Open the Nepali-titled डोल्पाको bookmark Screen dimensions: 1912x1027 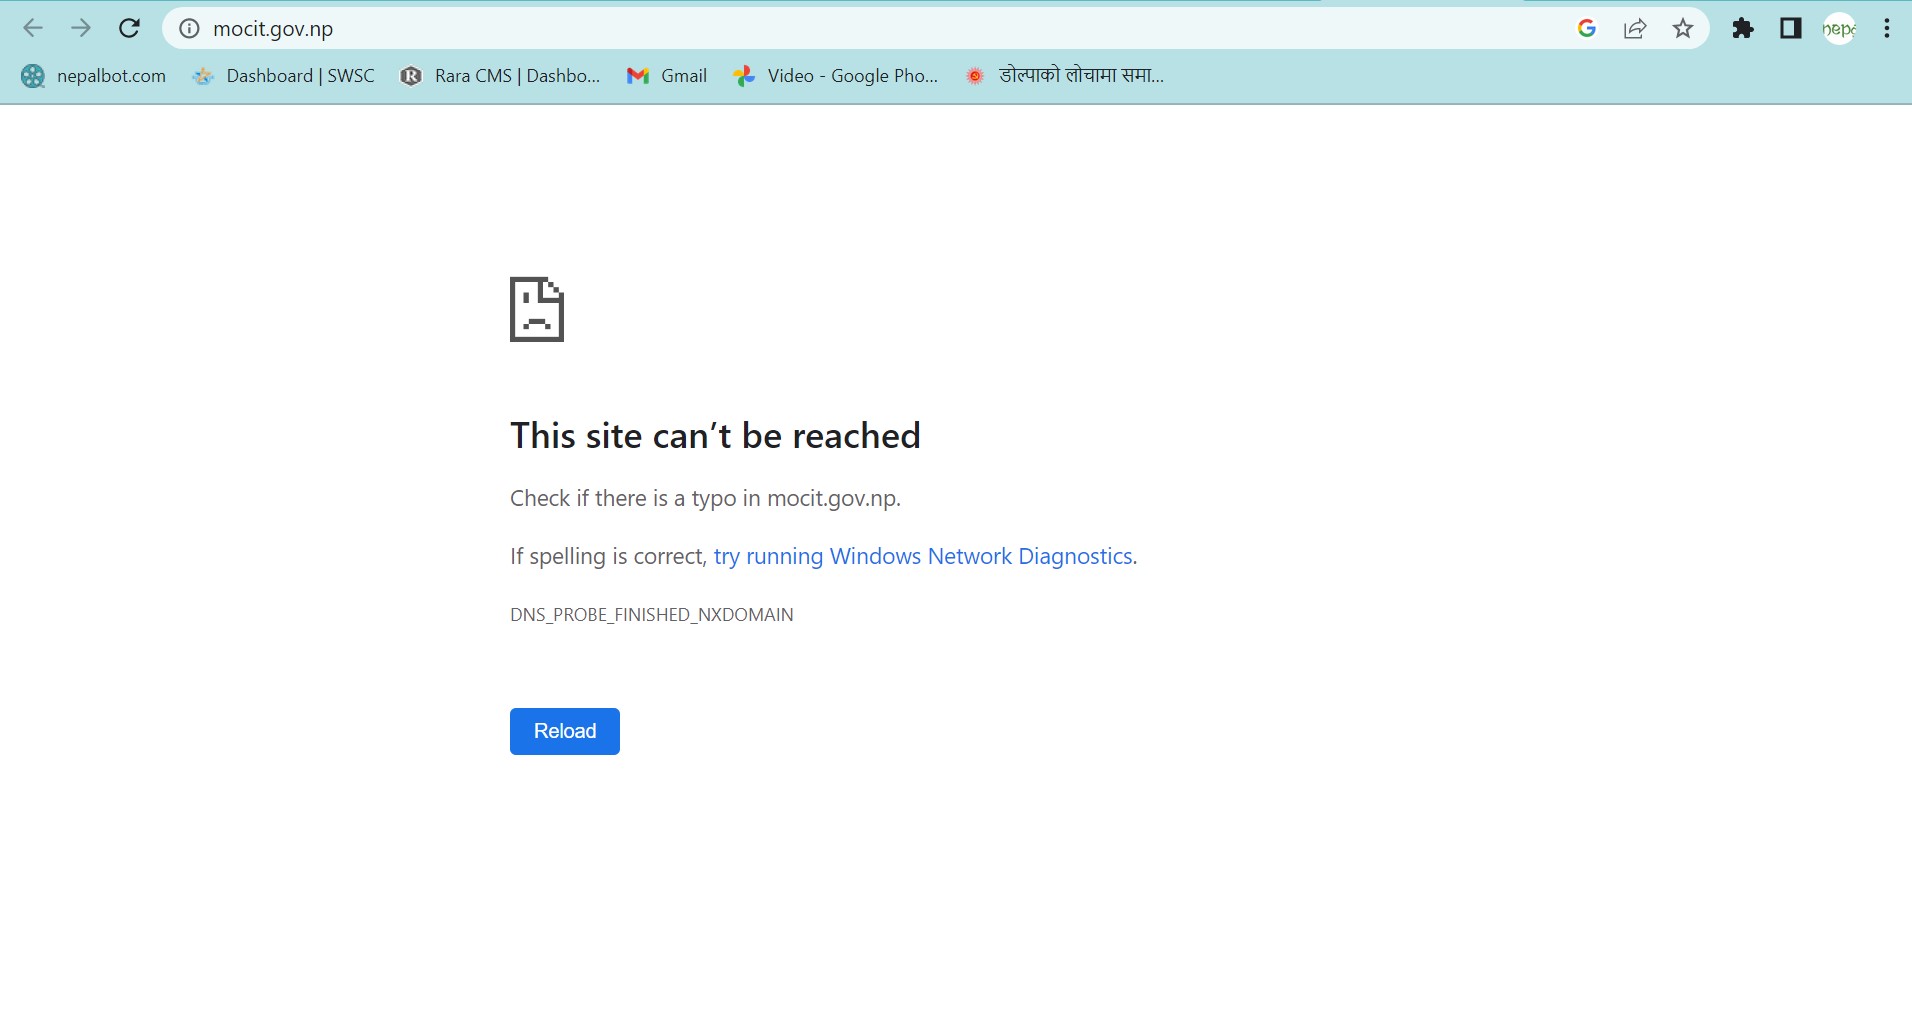click(x=1065, y=76)
